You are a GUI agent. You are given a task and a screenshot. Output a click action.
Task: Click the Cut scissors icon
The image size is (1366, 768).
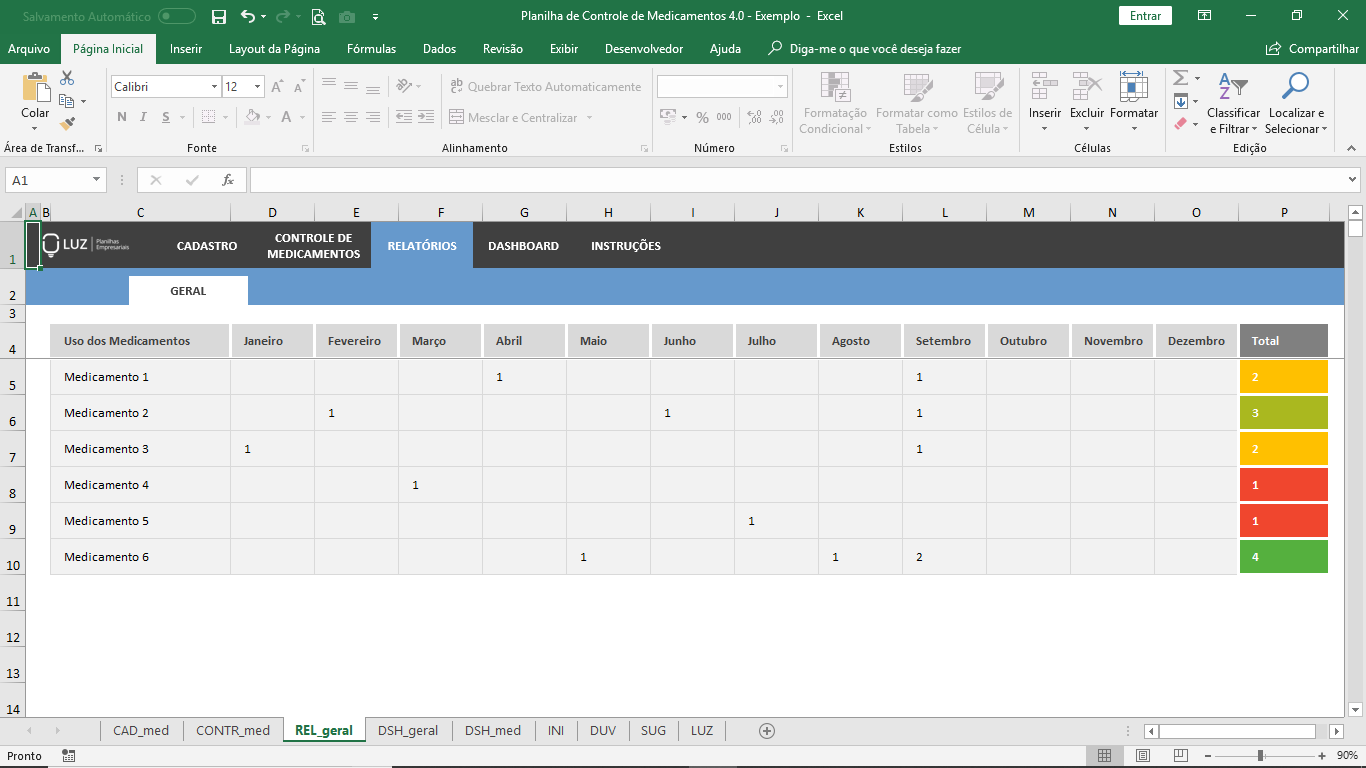67,78
